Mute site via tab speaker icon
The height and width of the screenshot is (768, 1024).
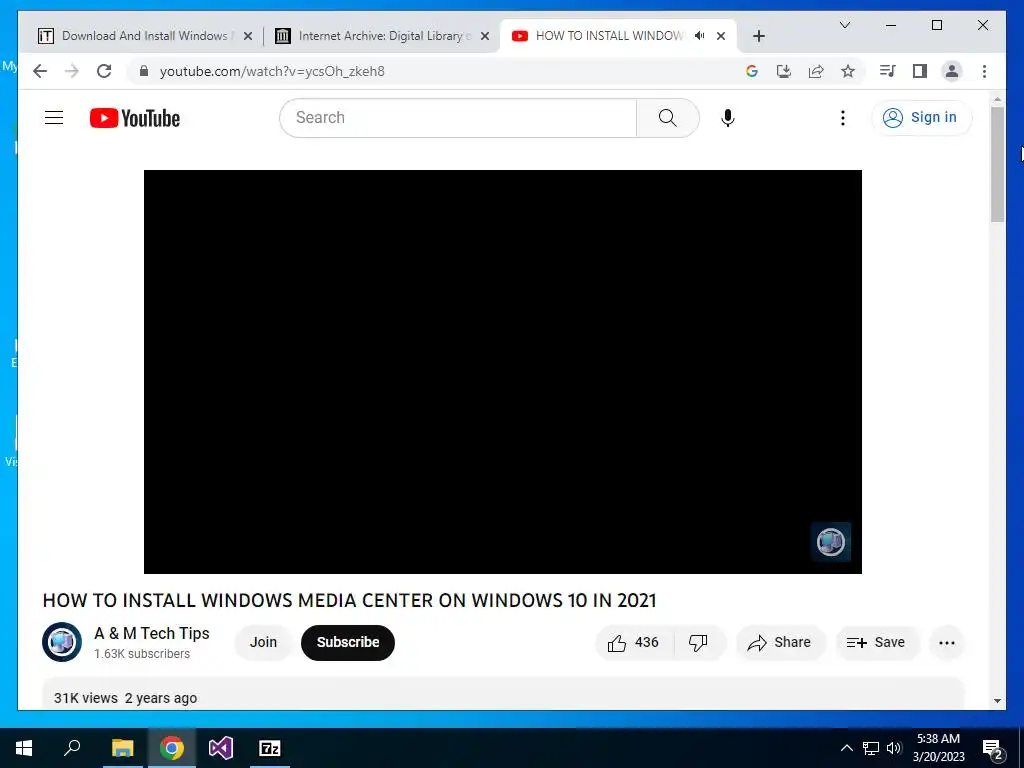(x=699, y=36)
